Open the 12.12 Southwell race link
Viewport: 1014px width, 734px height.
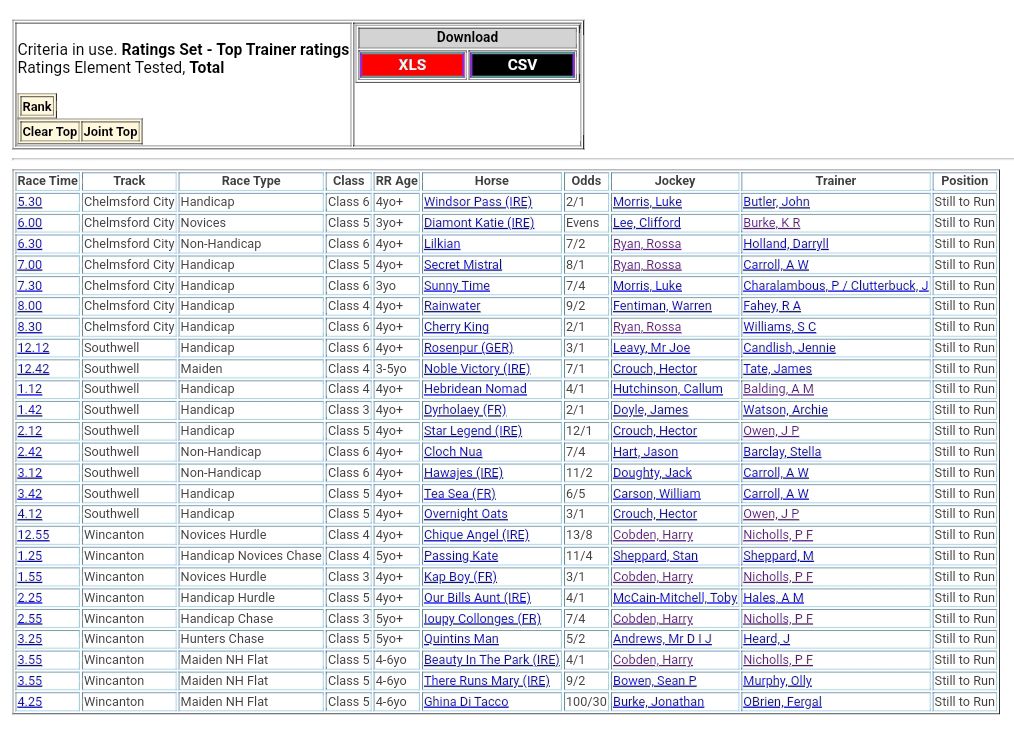point(33,348)
